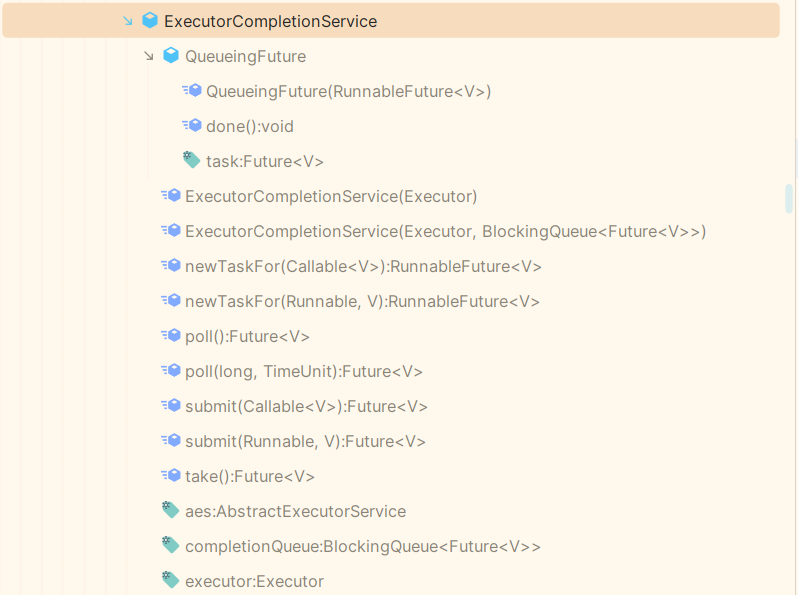
Task: Click the constructor icon for QueueingFuture(RunnableFuture<V>)
Action: (x=192, y=91)
